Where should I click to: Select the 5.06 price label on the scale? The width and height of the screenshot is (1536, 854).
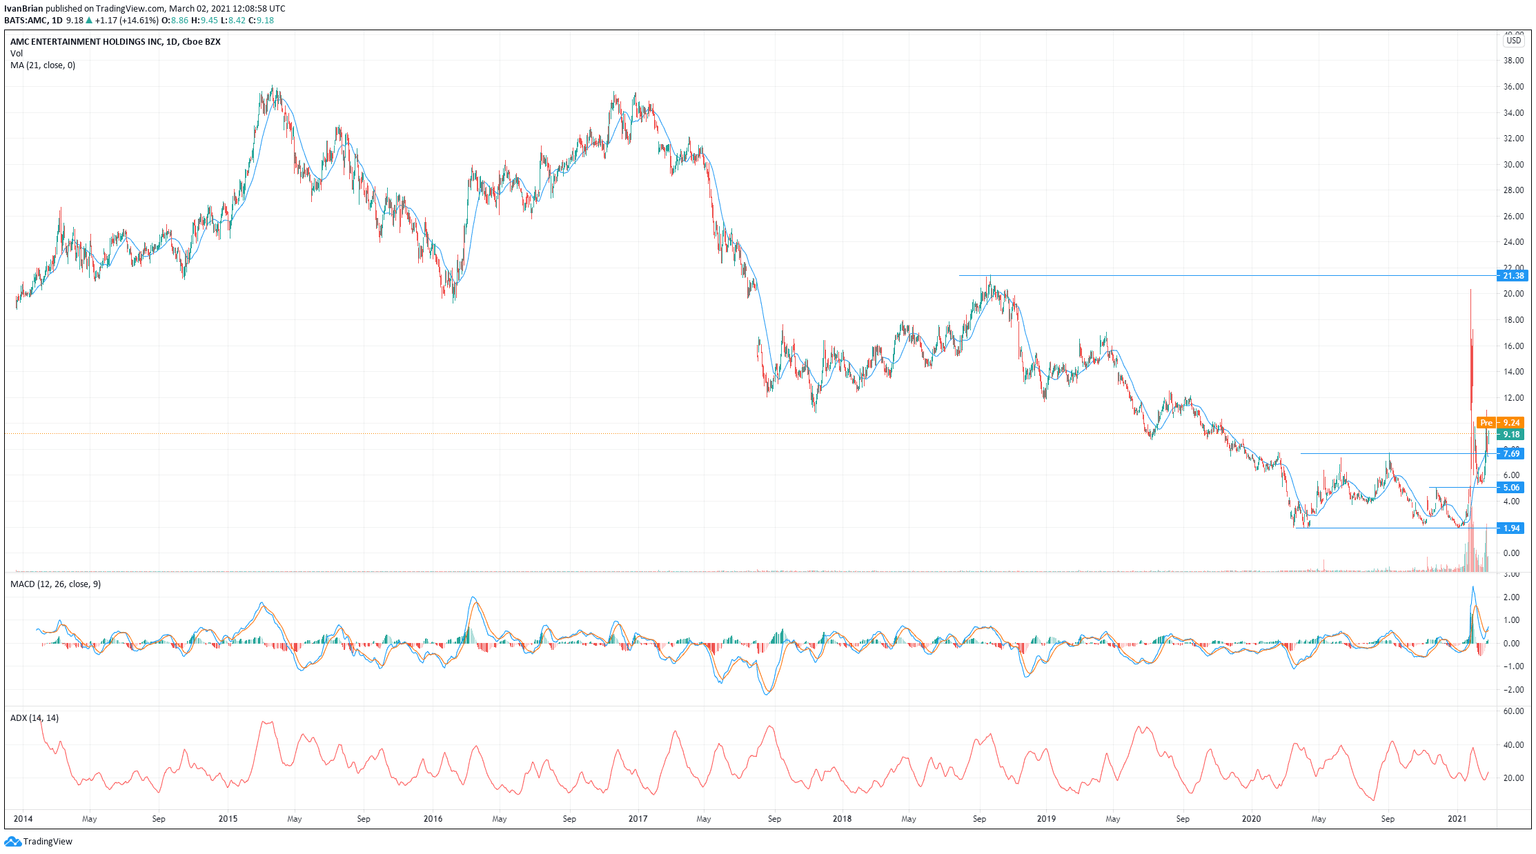[1513, 487]
